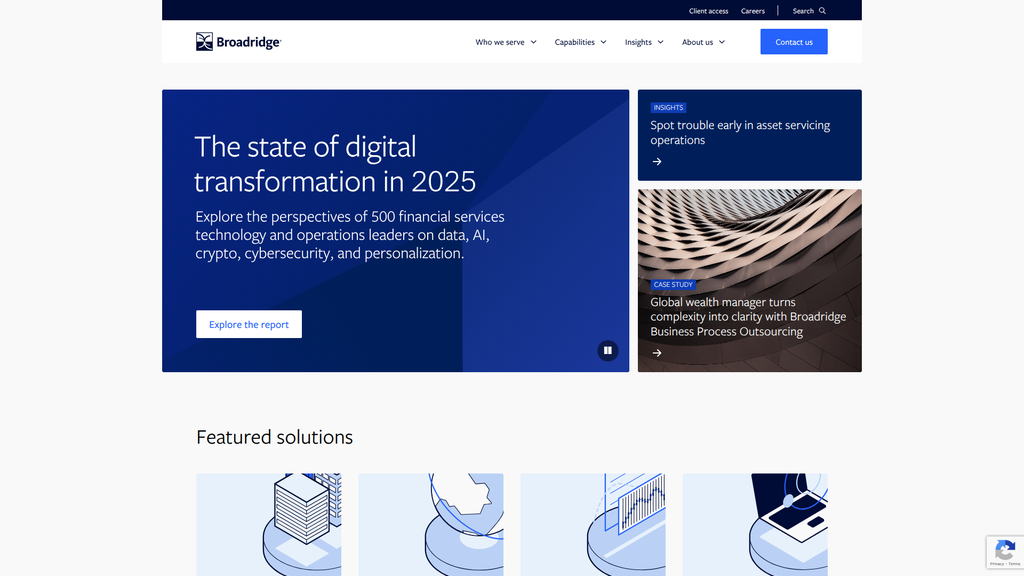This screenshot has height=576, width=1024.
Task: Click the laptop illustration solution card
Action: tap(755, 524)
